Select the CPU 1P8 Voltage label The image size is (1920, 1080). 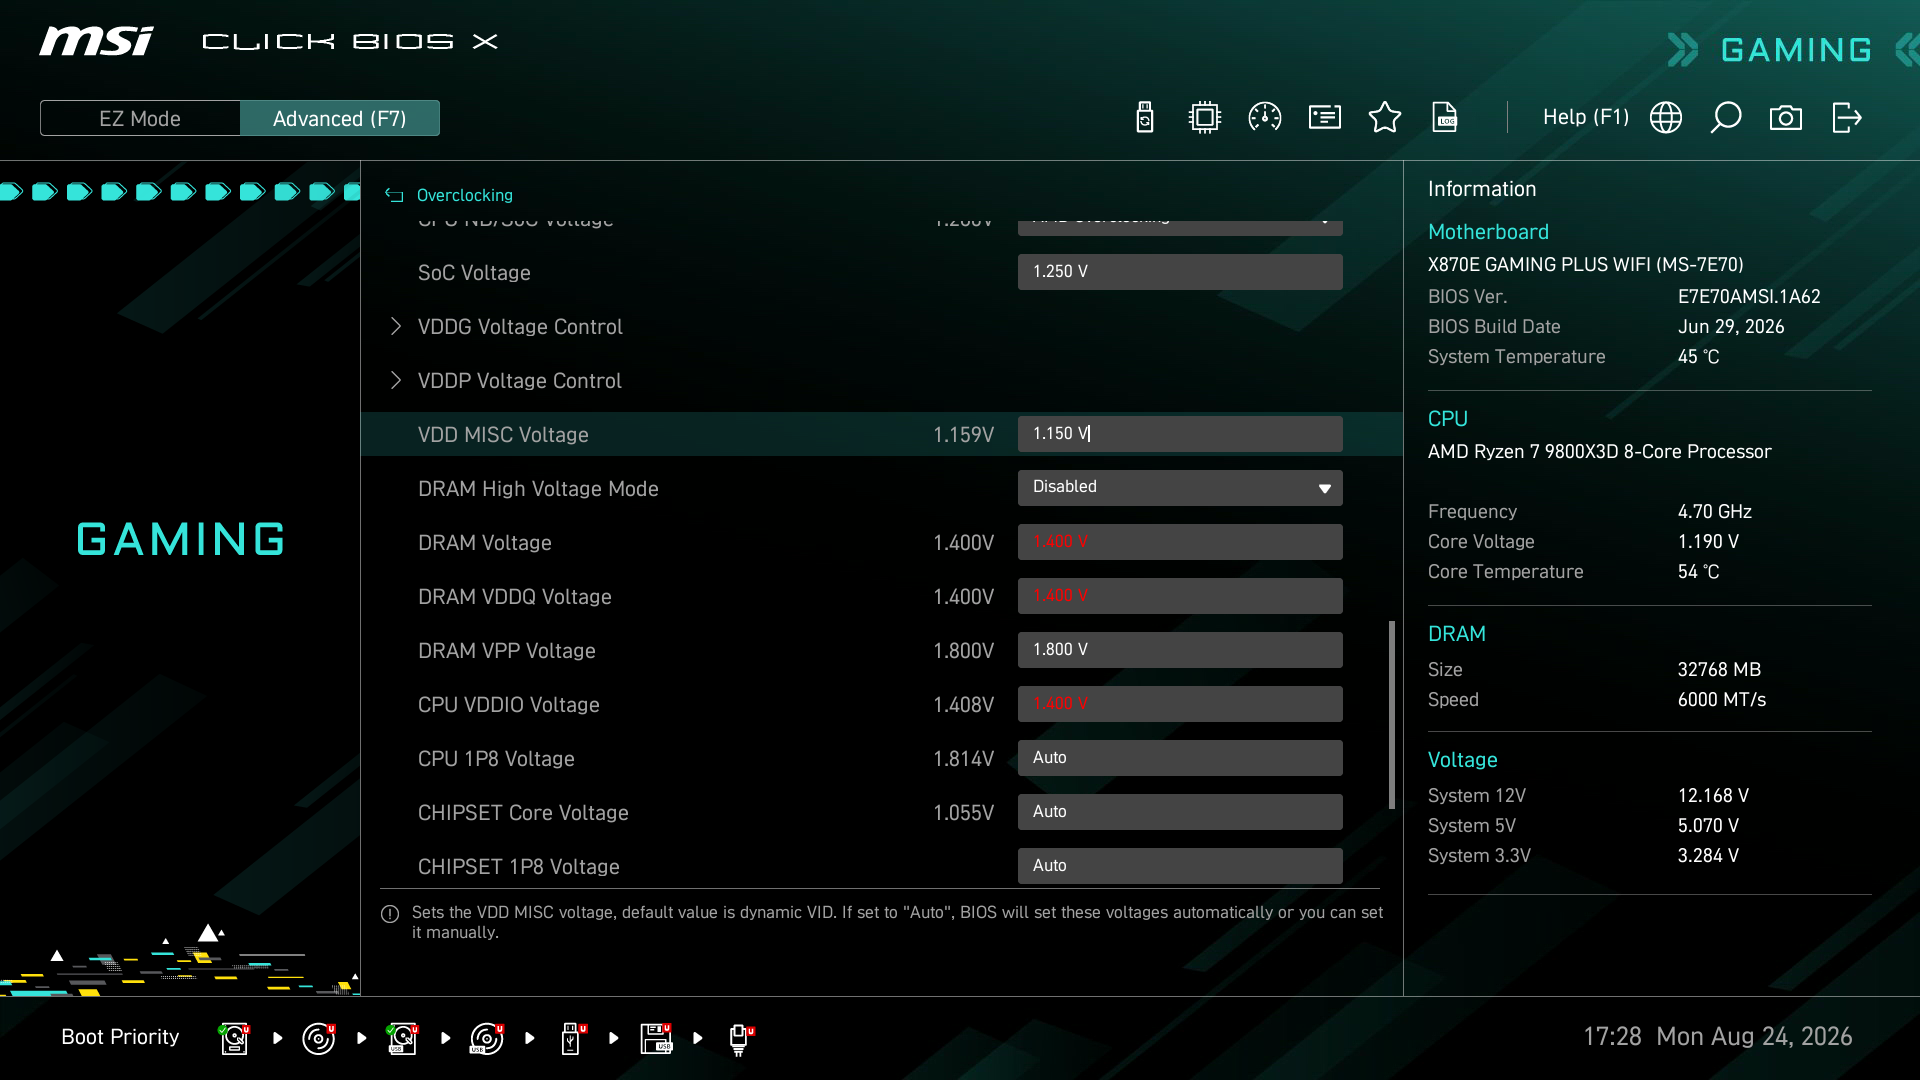pos(496,759)
